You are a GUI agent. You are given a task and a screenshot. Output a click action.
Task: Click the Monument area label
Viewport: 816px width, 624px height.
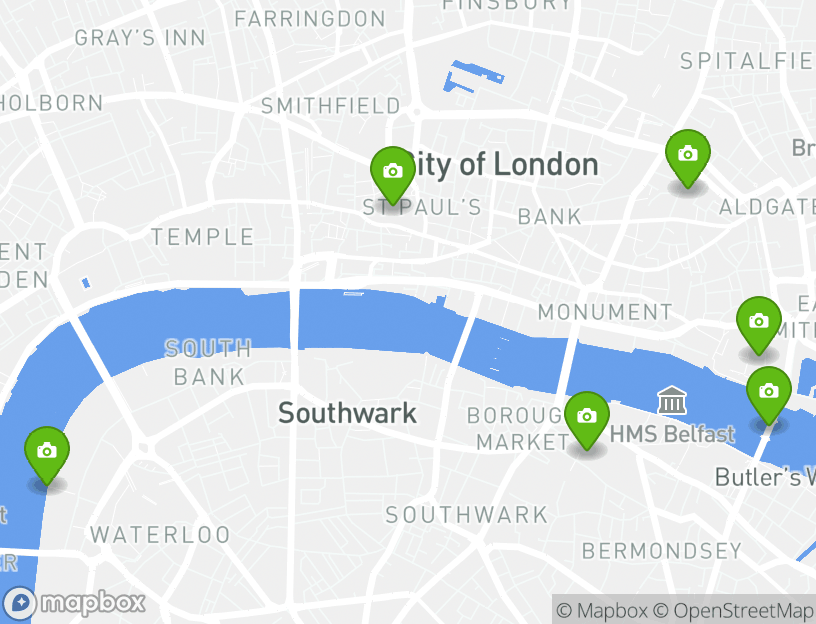click(605, 312)
